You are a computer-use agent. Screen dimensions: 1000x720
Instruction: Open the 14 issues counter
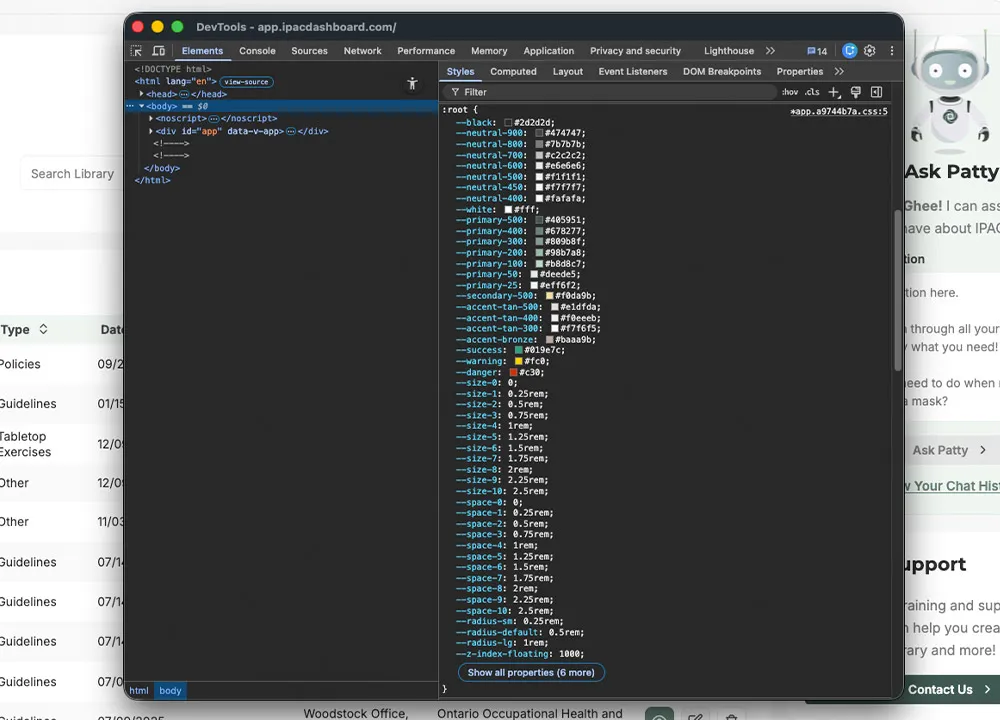pos(817,51)
